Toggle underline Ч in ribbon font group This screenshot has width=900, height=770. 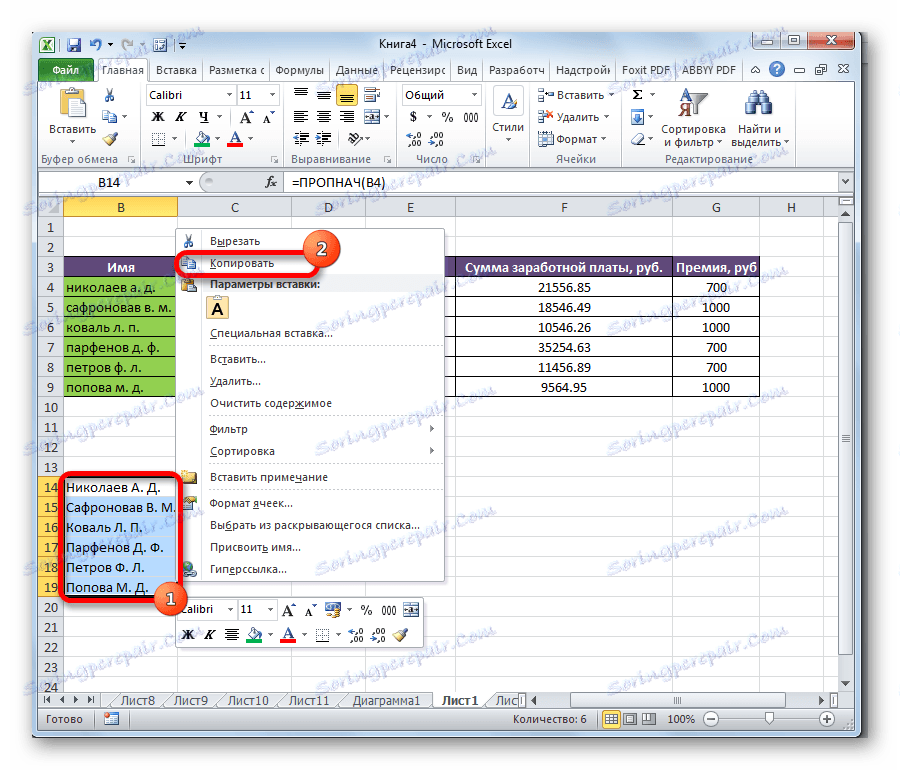click(x=203, y=117)
